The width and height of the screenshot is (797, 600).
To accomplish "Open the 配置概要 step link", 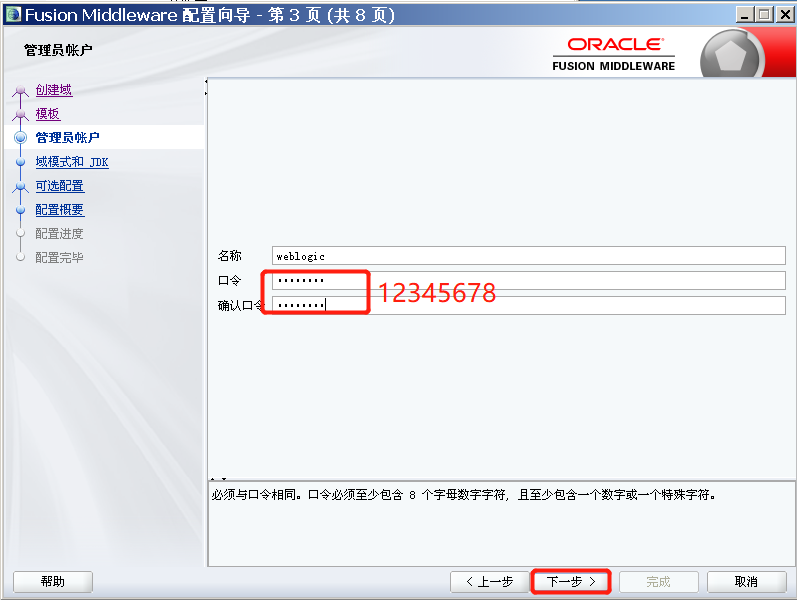I will click(60, 209).
